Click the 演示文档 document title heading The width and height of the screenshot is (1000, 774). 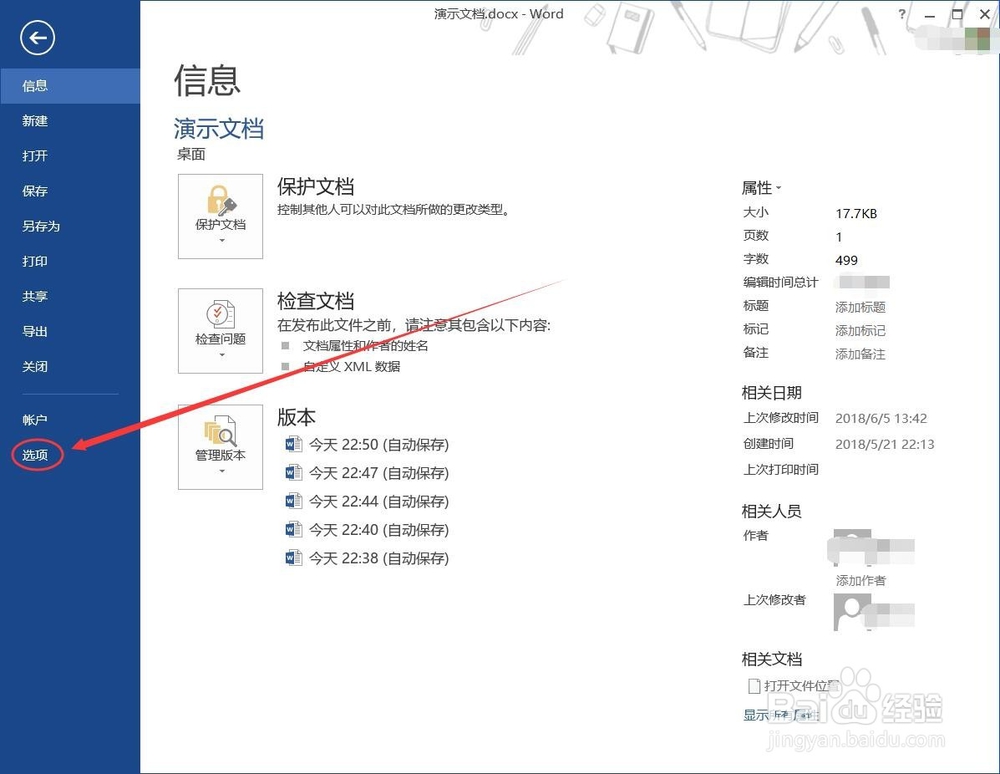pos(219,128)
